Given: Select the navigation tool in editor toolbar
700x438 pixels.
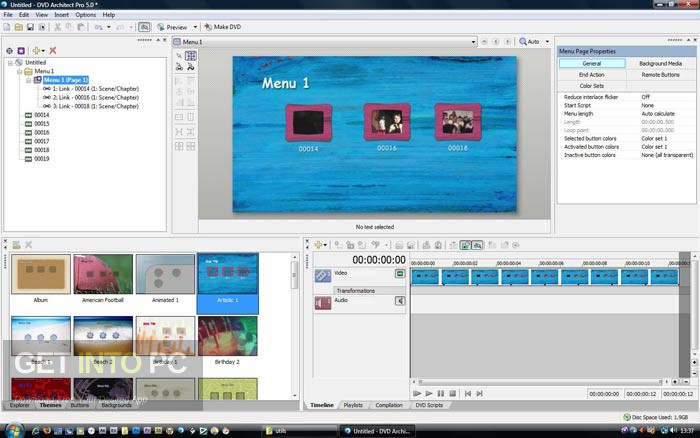Looking at the screenshot, I should pyautogui.click(x=179, y=67).
